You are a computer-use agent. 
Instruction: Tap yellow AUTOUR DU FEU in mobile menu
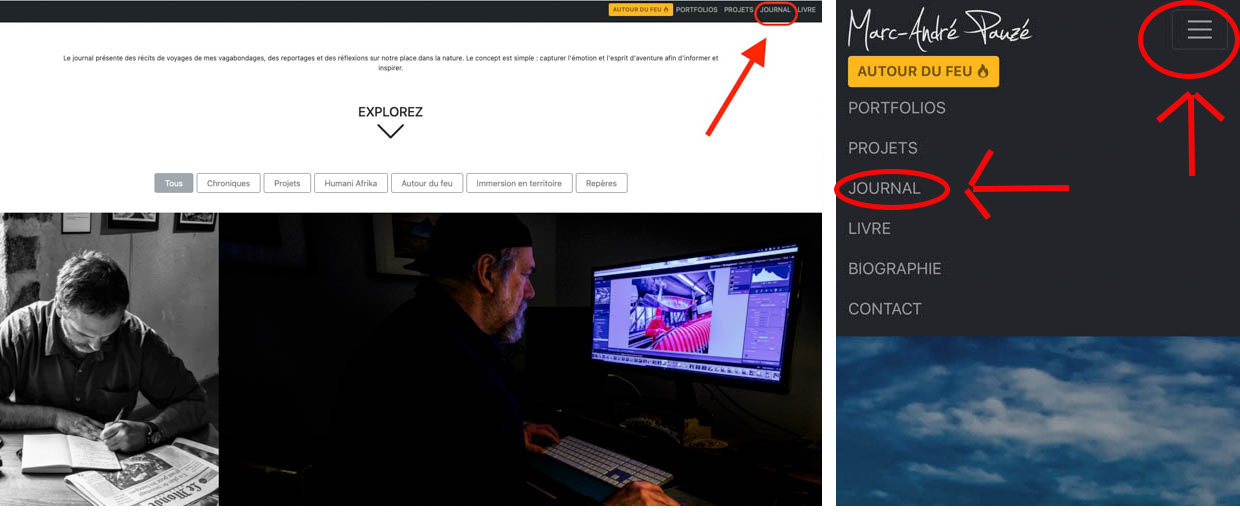[923, 71]
